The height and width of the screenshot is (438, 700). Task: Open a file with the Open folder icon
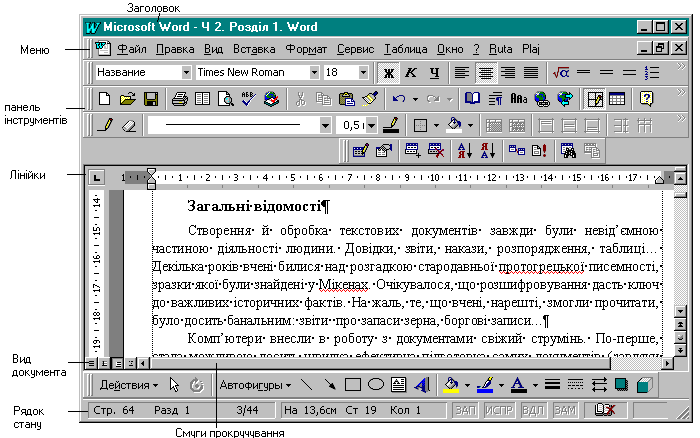pos(128,99)
